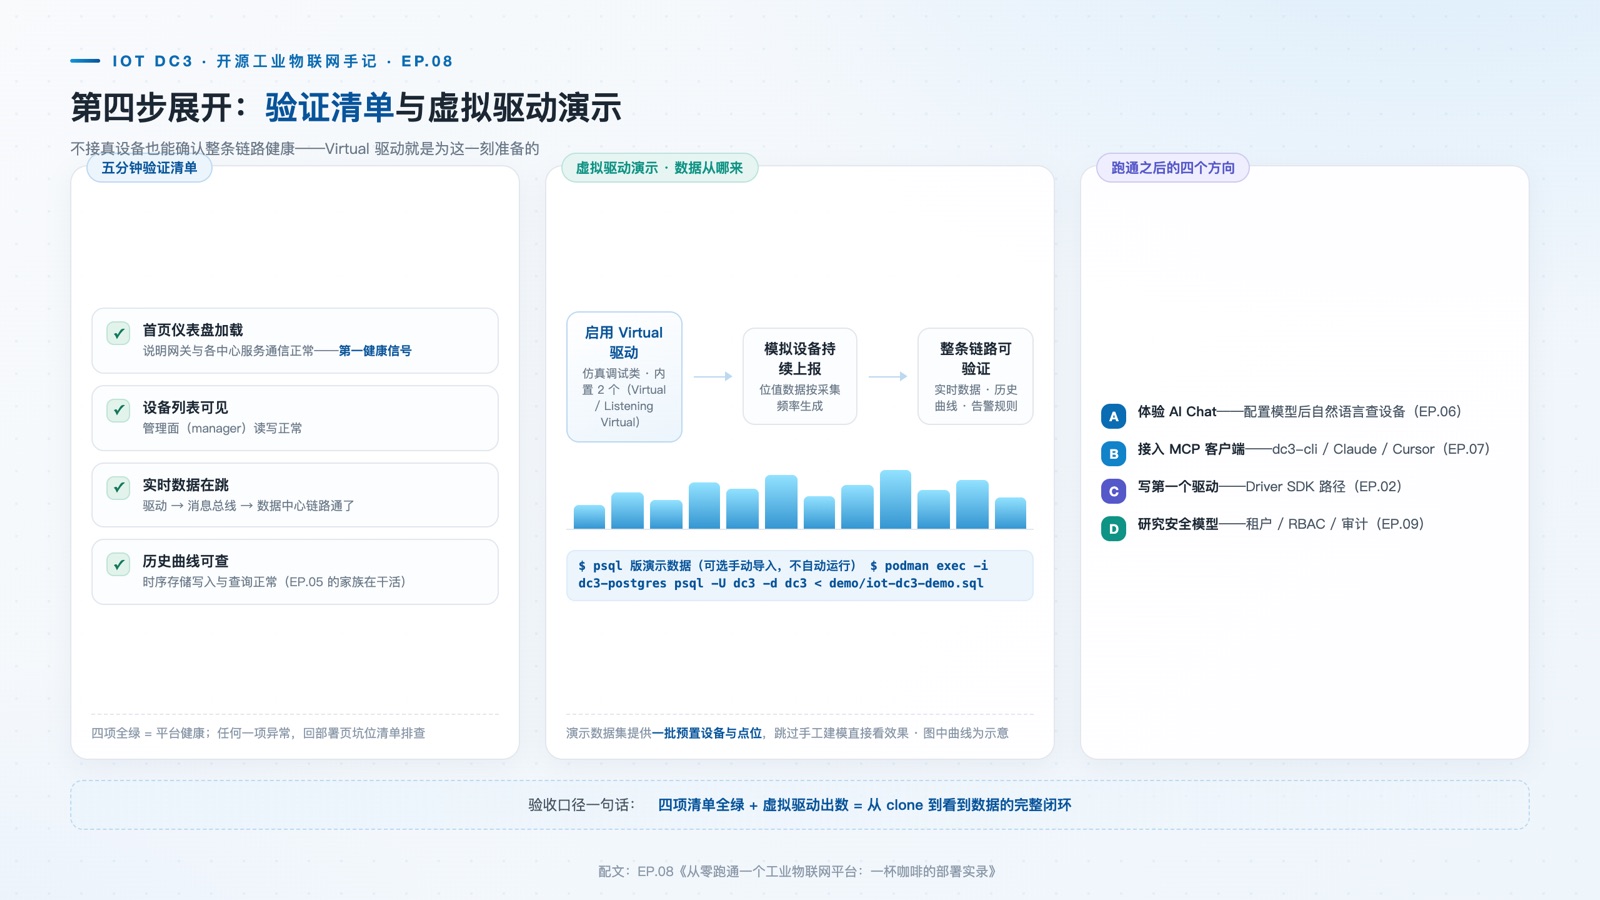Click the text 驱动 → 消息总线 → 数据中心链路通了

[x=248, y=506]
